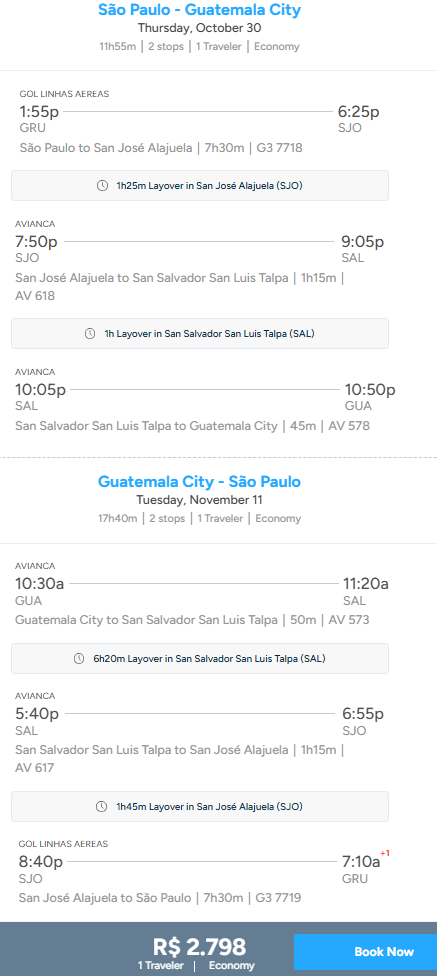
Task: Click the +1 day arrival indicator
Action: pyautogui.click(x=385, y=853)
